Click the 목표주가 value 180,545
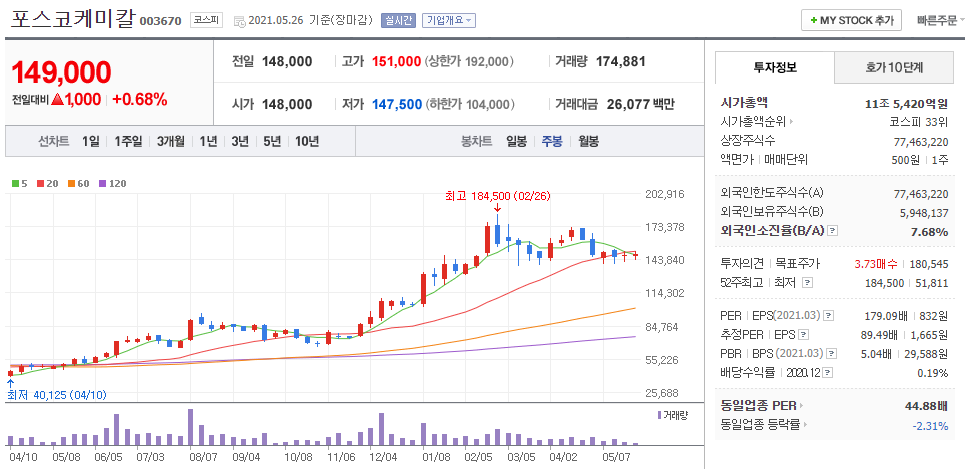Viewport: 971px width, 469px height. [929, 264]
